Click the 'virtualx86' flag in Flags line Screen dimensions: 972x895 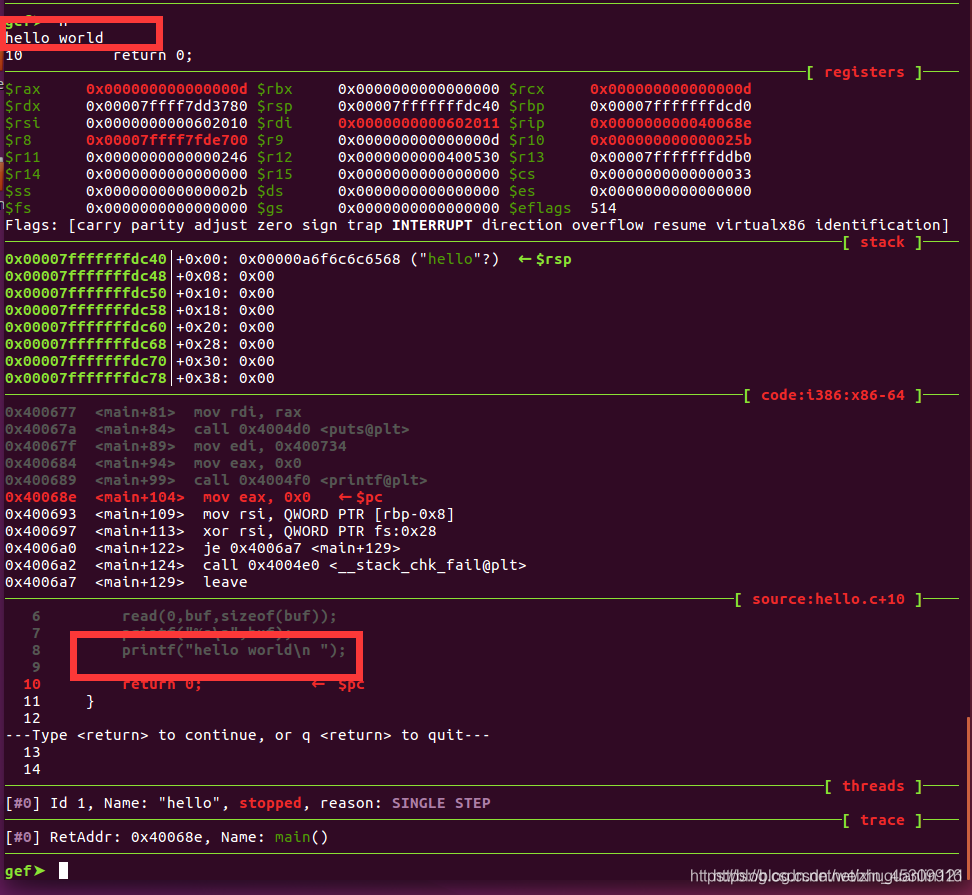point(761,225)
